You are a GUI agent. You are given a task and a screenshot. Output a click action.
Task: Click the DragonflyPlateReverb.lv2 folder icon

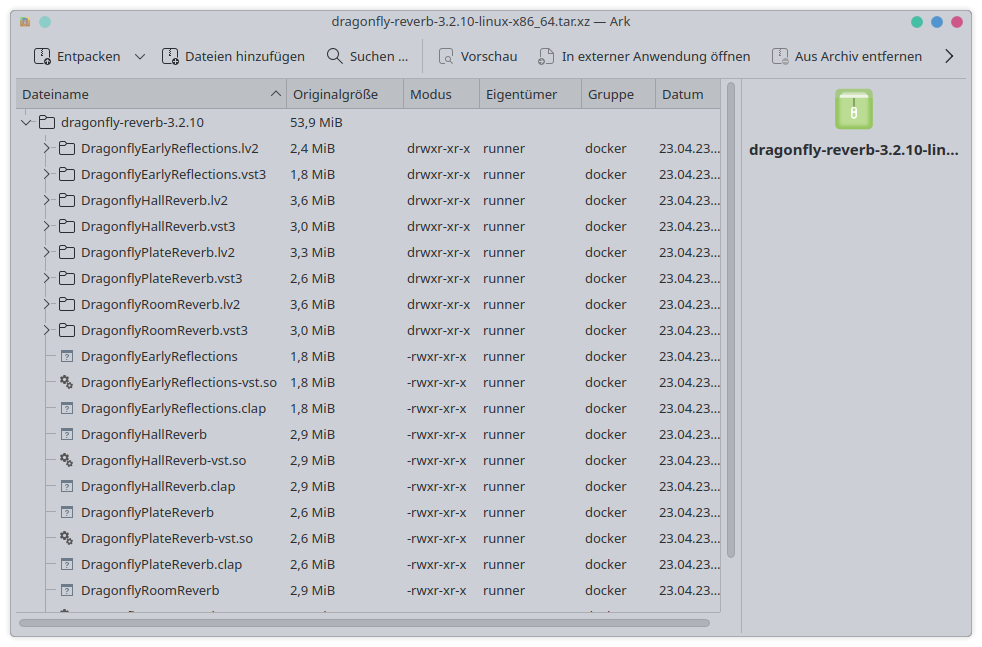pyautogui.click(x=67, y=252)
